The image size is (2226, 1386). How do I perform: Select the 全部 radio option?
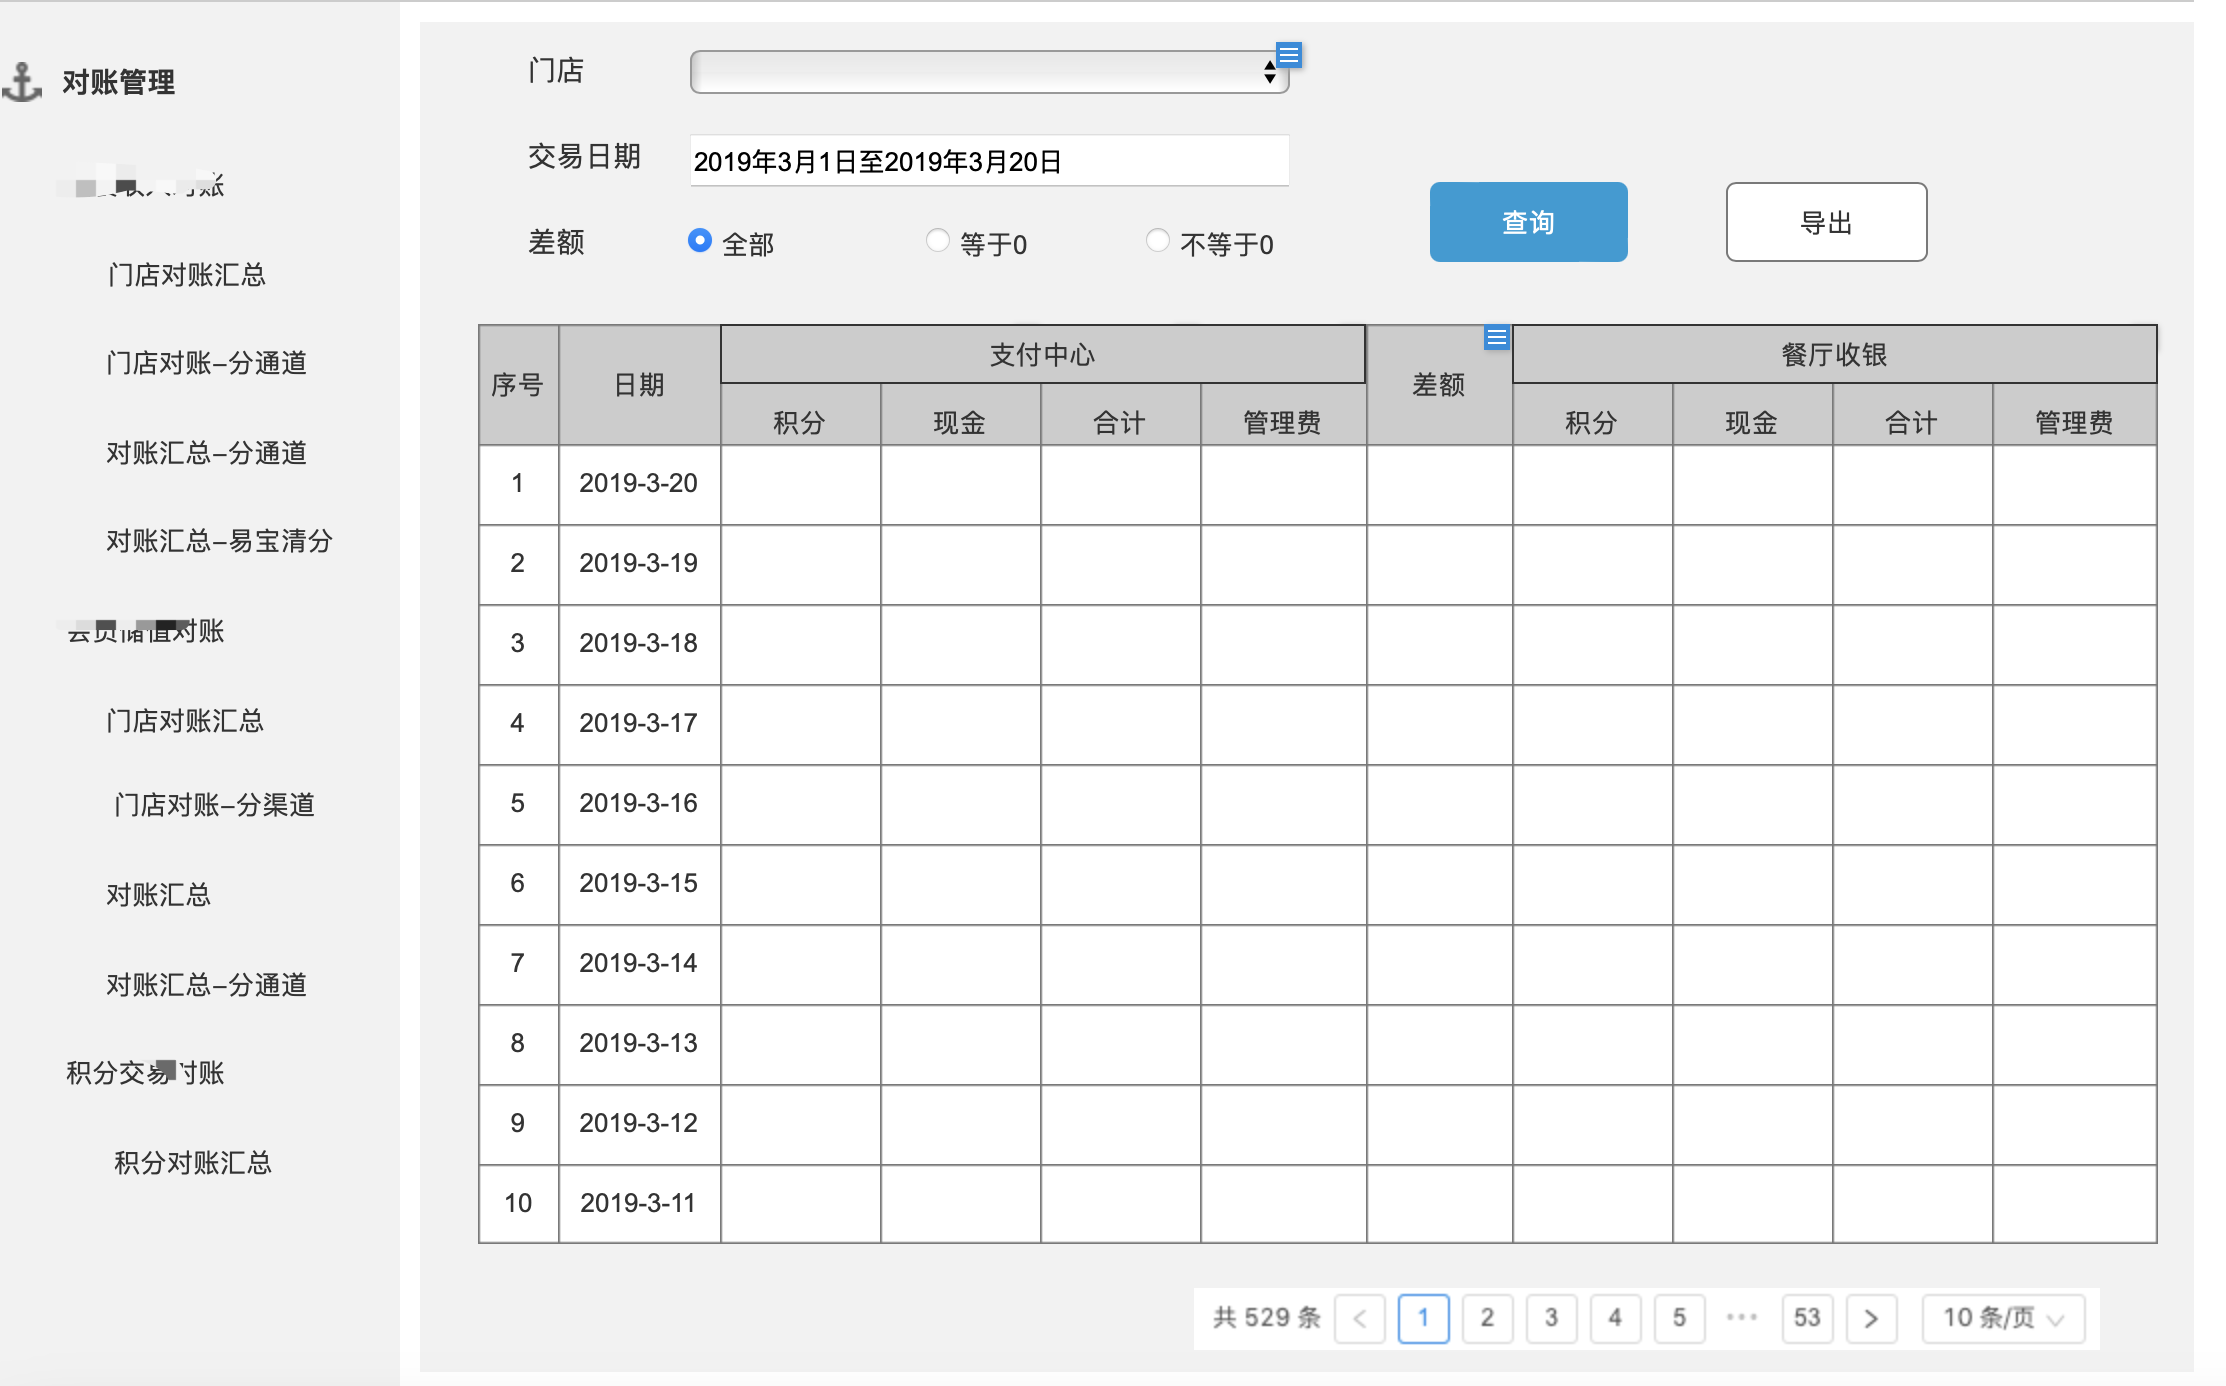coord(700,241)
